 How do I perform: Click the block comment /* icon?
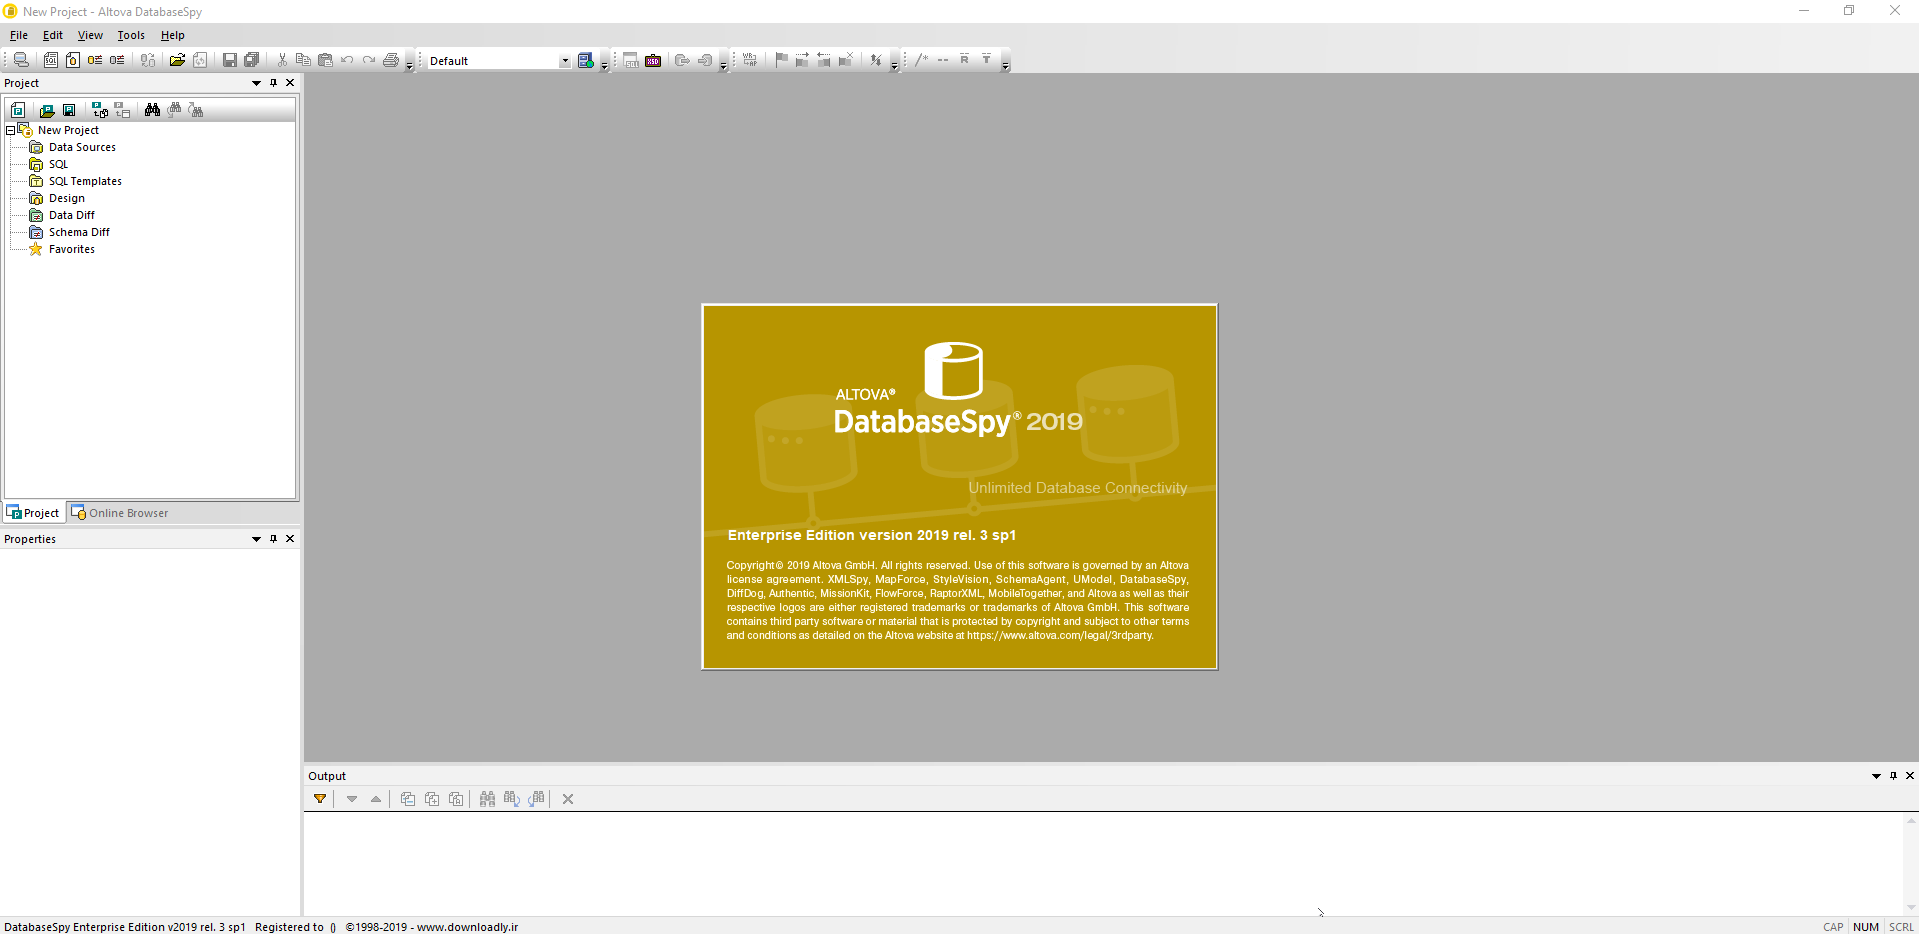click(921, 60)
